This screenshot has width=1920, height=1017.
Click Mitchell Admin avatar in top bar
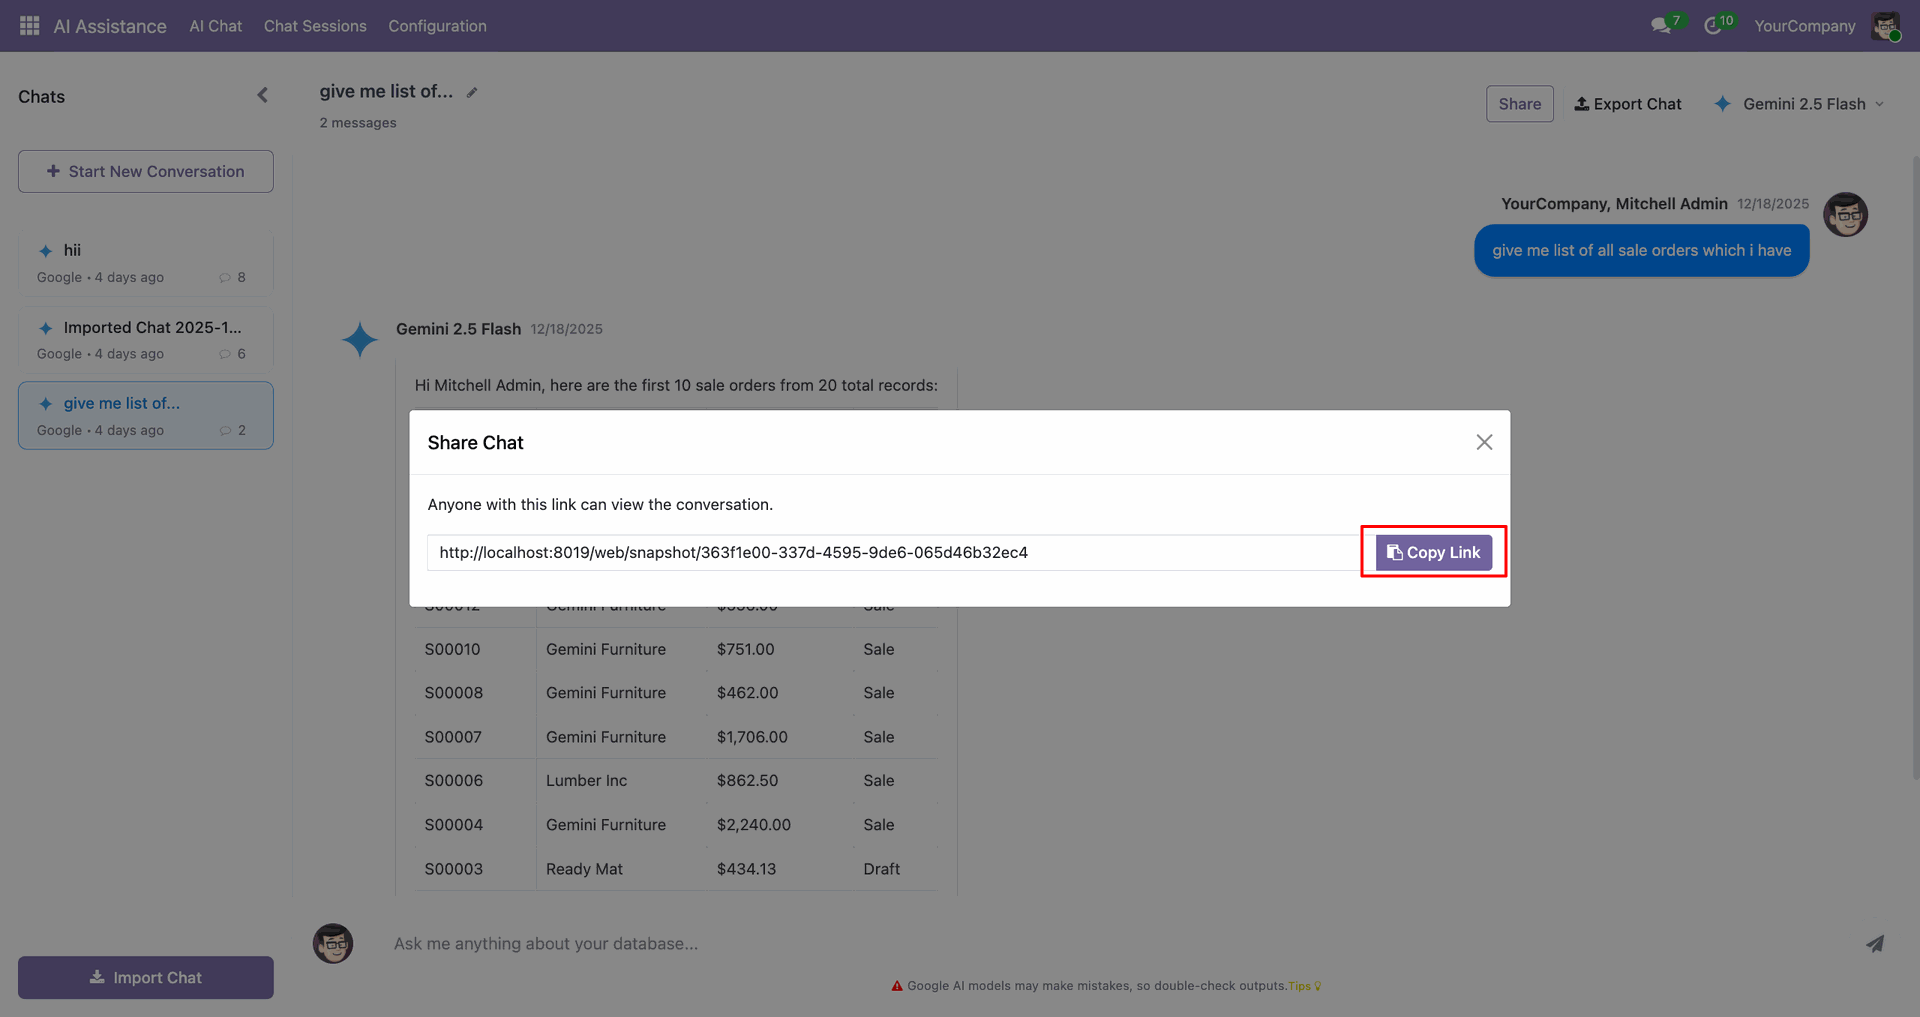pyautogui.click(x=1885, y=26)
